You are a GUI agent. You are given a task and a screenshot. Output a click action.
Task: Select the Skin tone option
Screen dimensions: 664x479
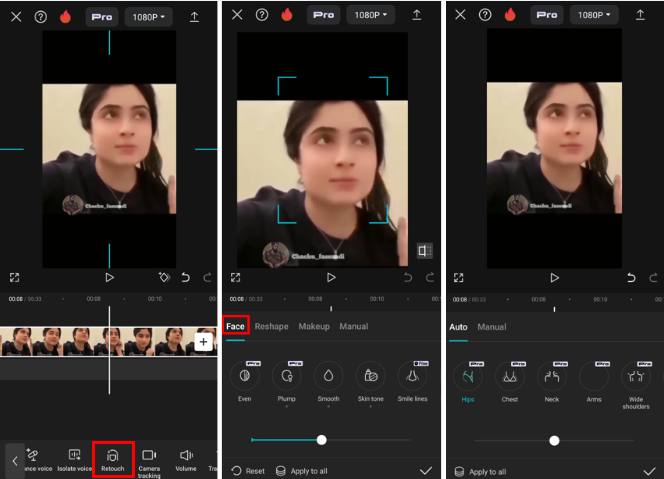click(x=371, y=381)
